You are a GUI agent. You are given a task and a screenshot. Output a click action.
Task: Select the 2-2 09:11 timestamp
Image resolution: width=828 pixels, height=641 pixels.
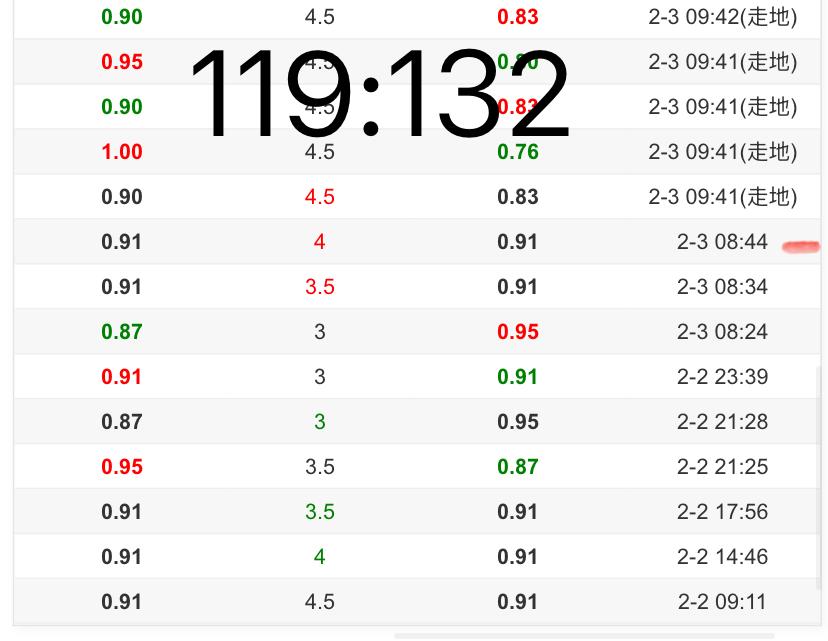click(x=722, y=601)
